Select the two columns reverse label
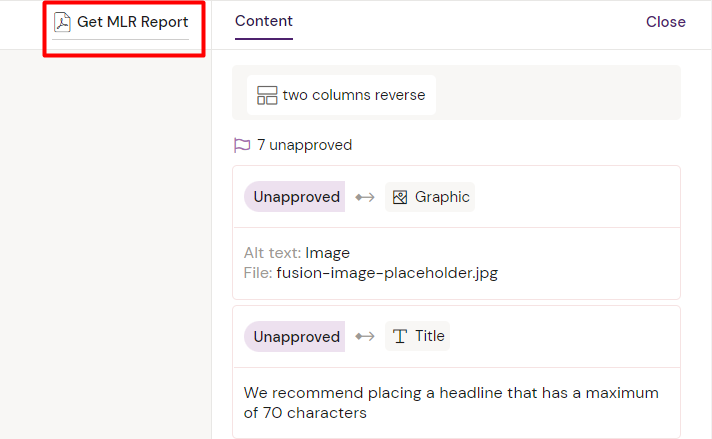Image resolution: width=712 pixels, height=439 pixels. tap(354, 96)
